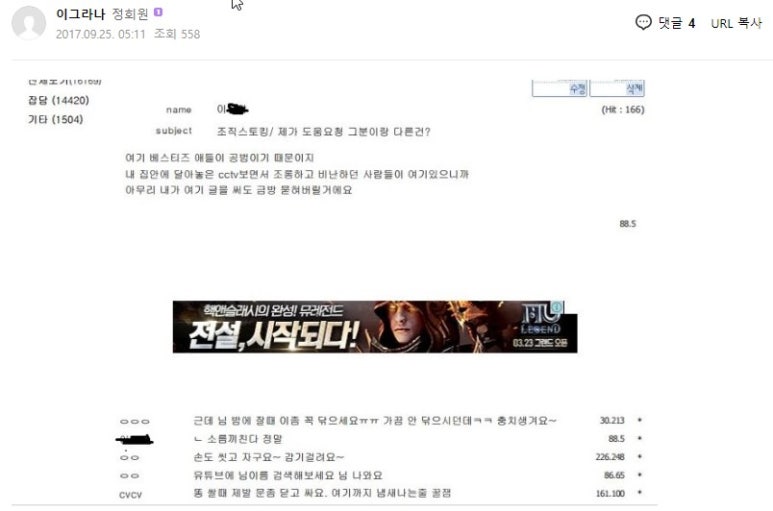Click the commenter name cvcv
The width and height of the screenshot is (773, 511).
[x=131, y=495]
